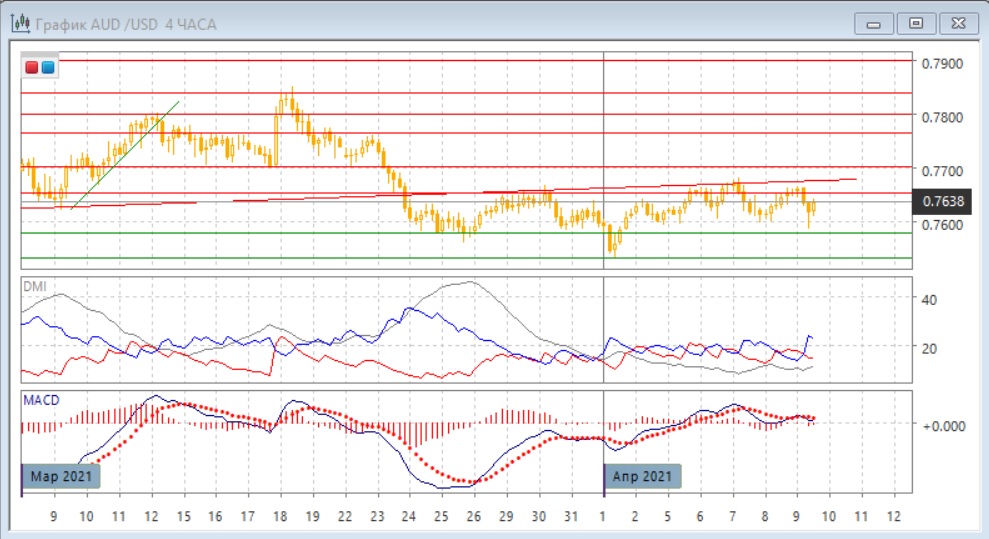
Task: Click the candlestick chart icon in title bar
Action: [20, 23]
